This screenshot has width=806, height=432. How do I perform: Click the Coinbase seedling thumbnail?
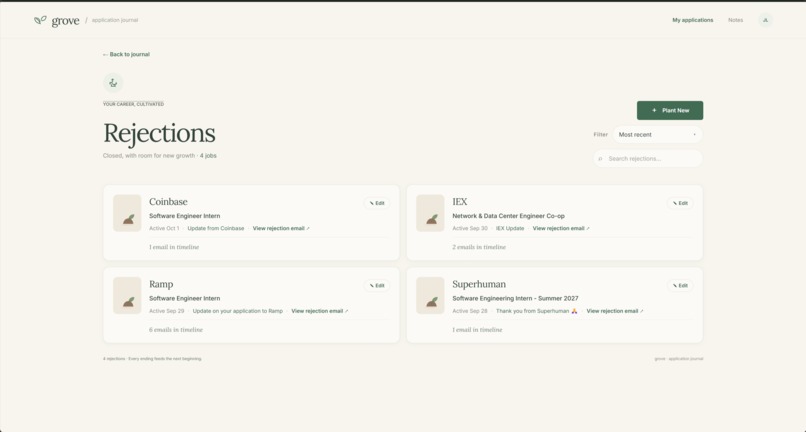tap(127, 213)
